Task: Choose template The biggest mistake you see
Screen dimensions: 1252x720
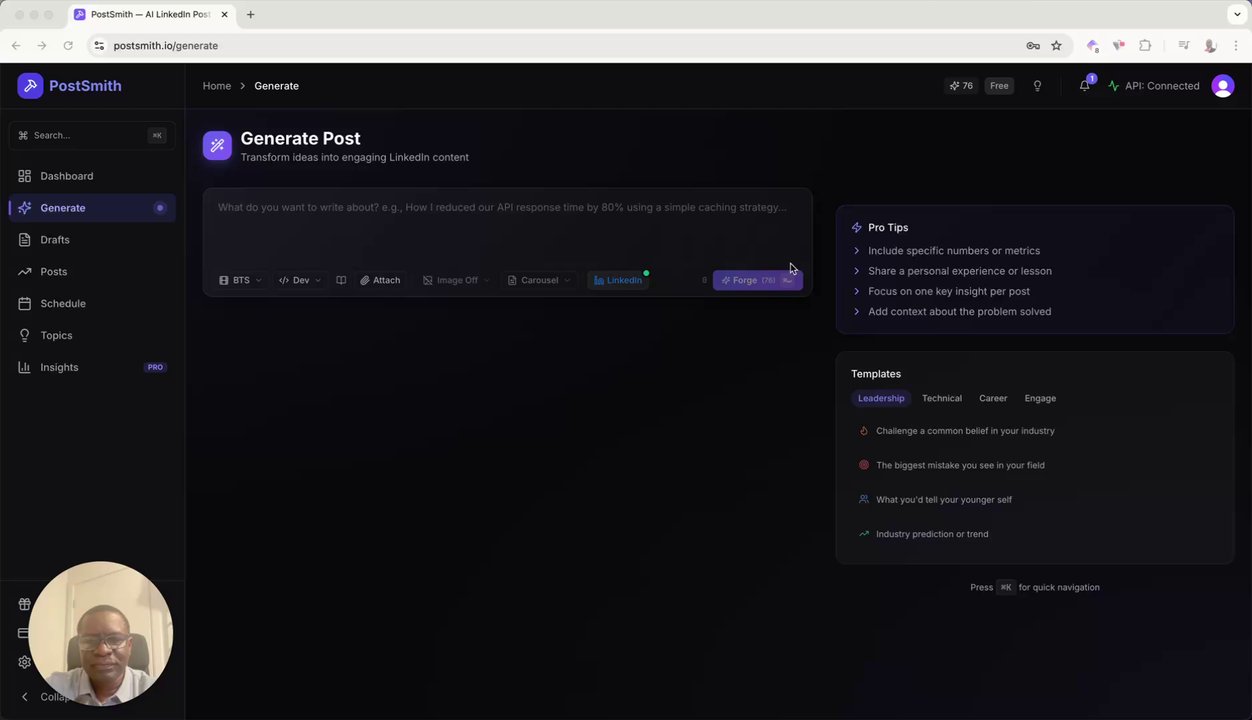Action: click(1034, 465)
